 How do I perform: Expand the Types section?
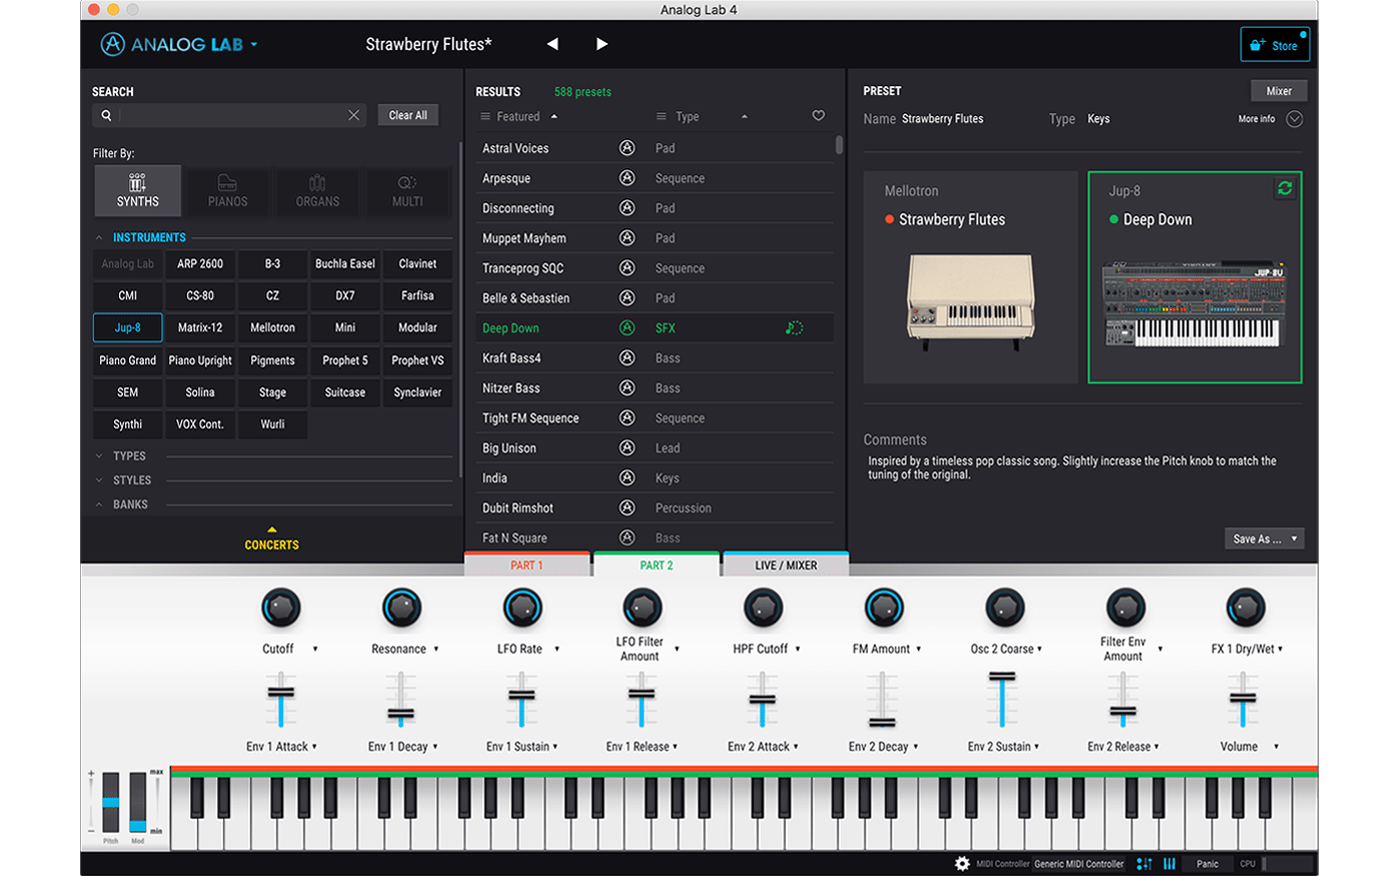pos(98,456)
